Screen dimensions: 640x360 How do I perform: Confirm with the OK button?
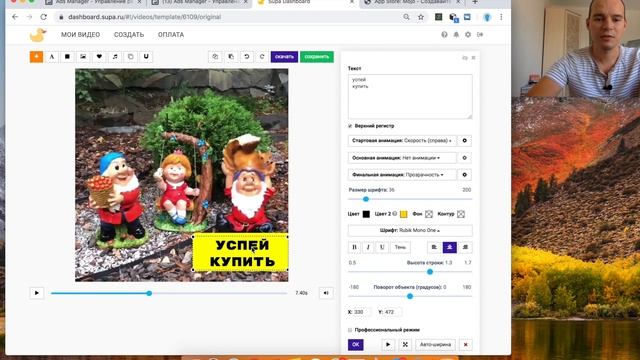[x=356, y=344]
